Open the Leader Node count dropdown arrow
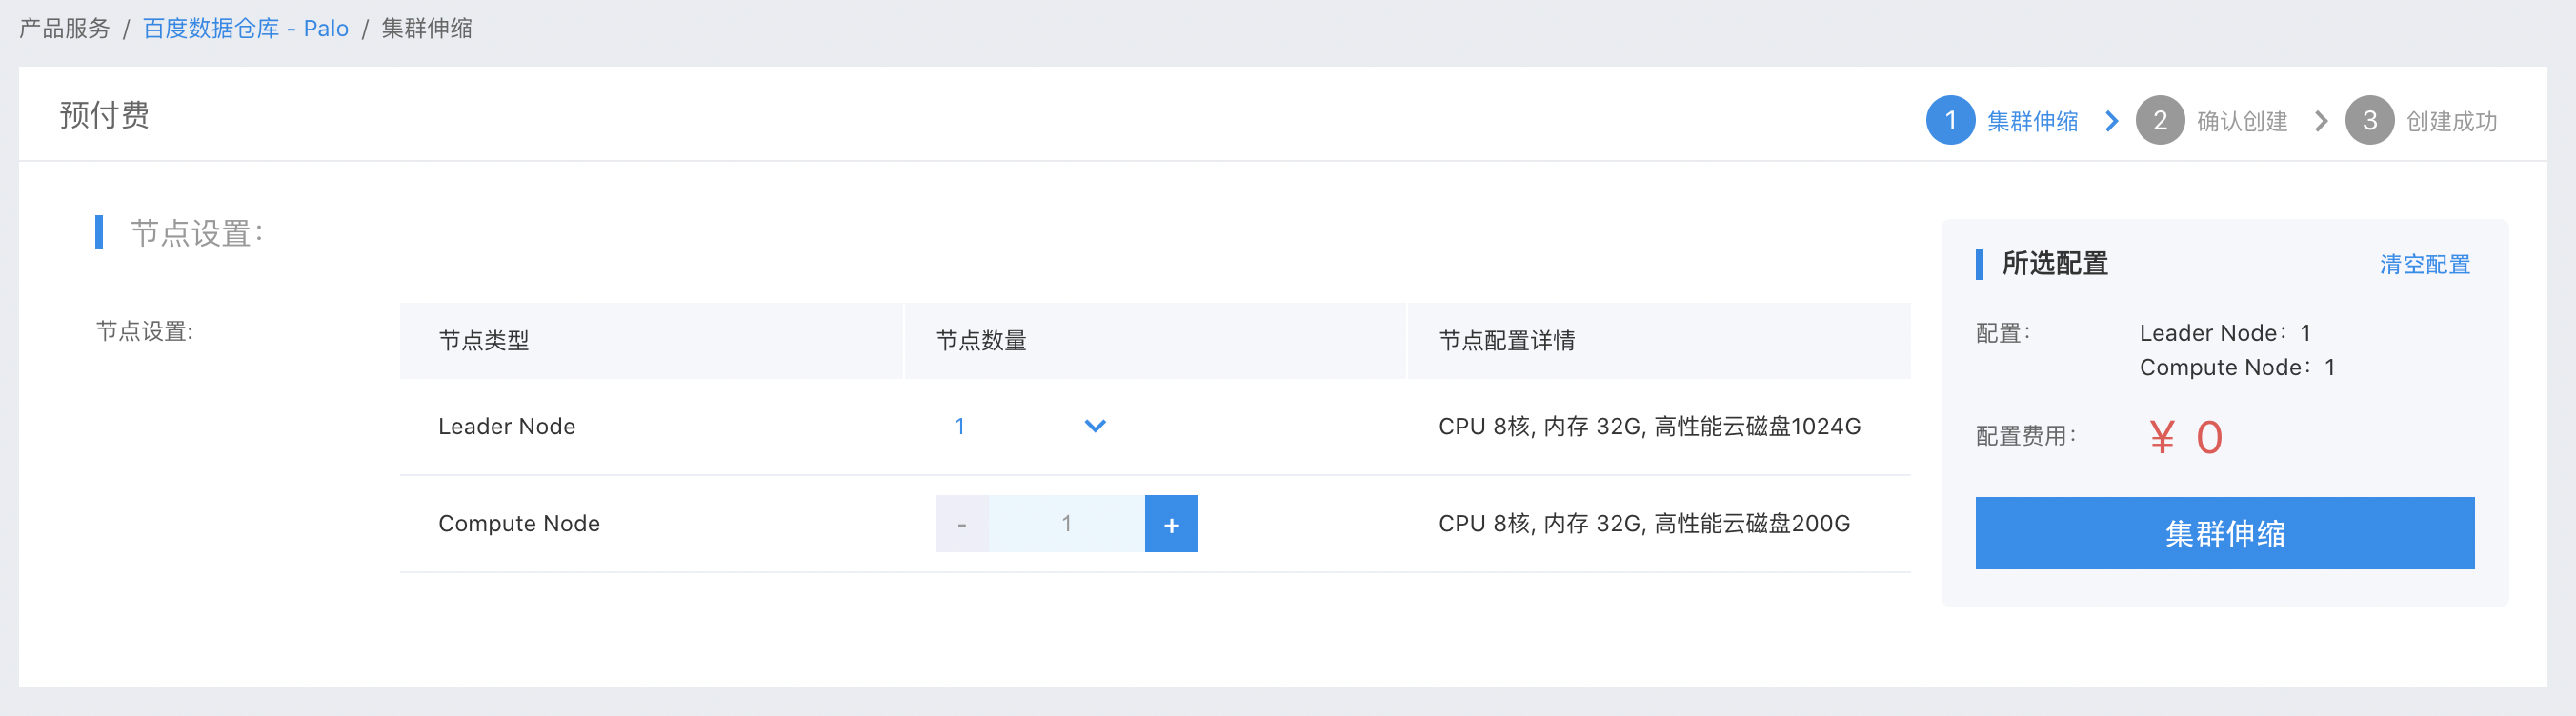2576x716 pixels. click(1095, 426)
